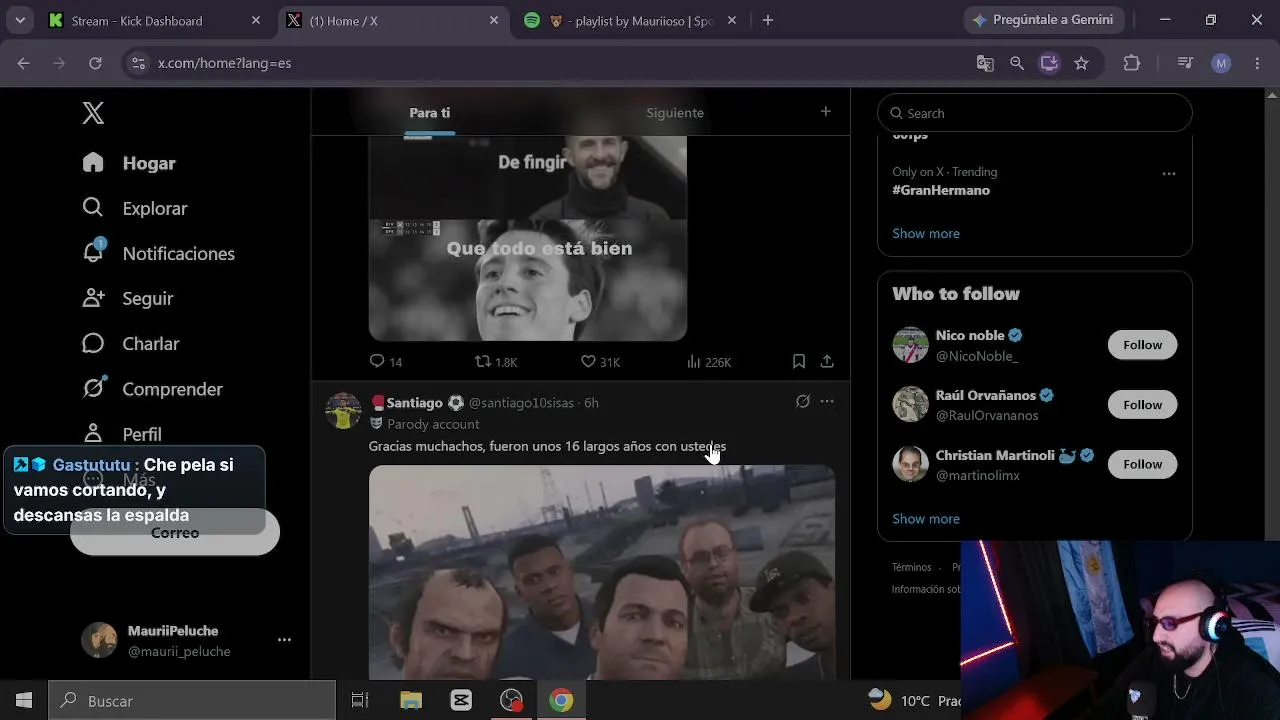Go back in browser history
The width and height of the screenshot is (1280, 720).
tap(24, 63)
